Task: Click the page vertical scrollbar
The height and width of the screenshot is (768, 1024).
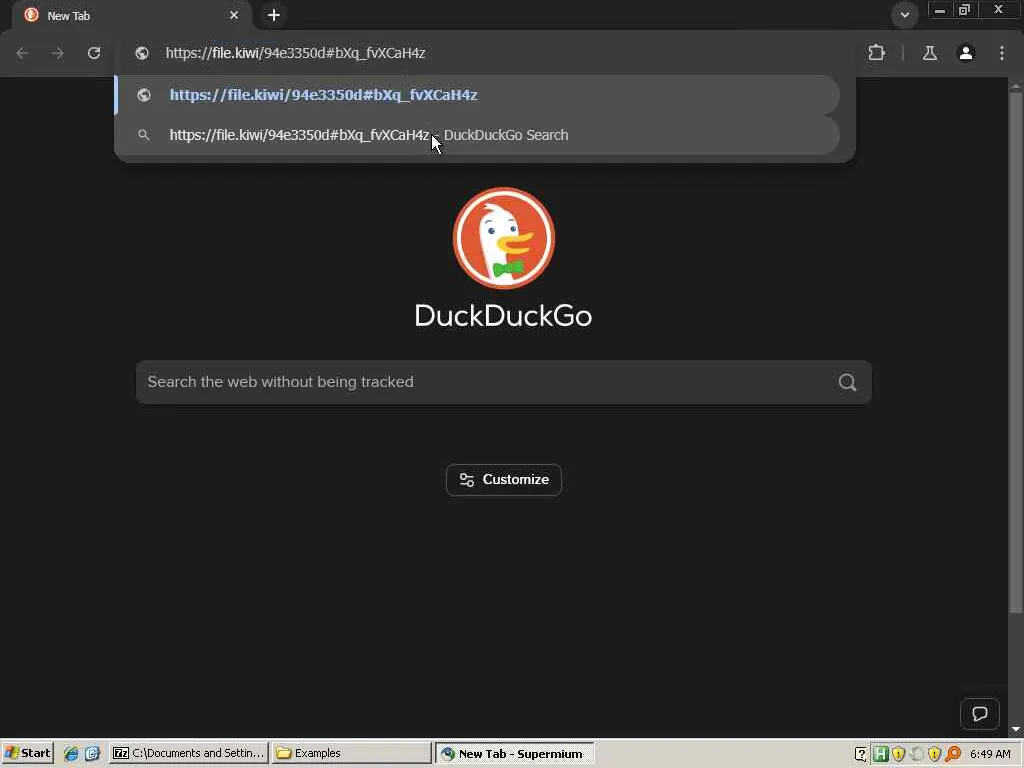Action: pos(1016,353)
